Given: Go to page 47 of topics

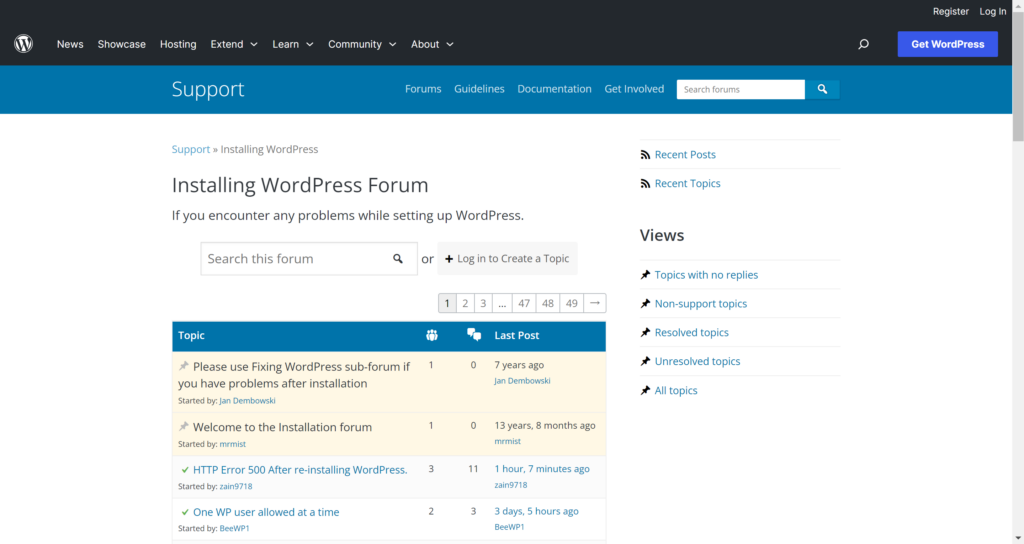Looking at the screenshot, I should [x=524, y=303].
